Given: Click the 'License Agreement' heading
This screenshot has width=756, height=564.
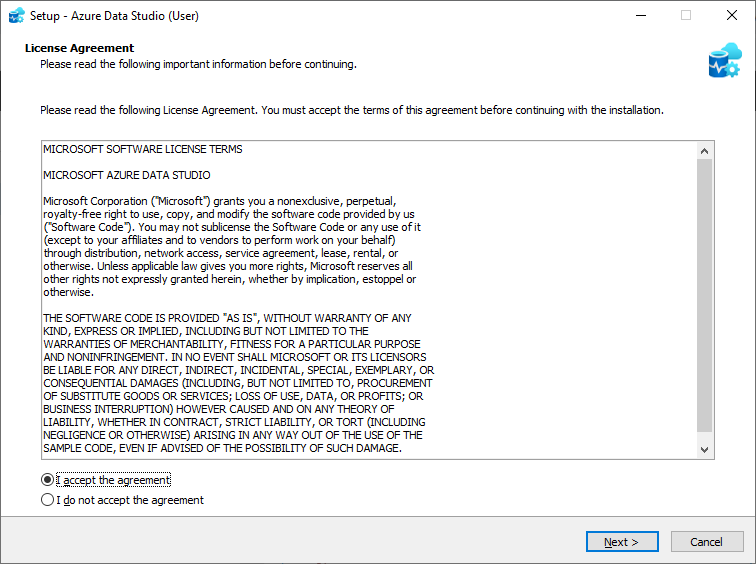Looking at the screenshot, I should coord(80,48).
